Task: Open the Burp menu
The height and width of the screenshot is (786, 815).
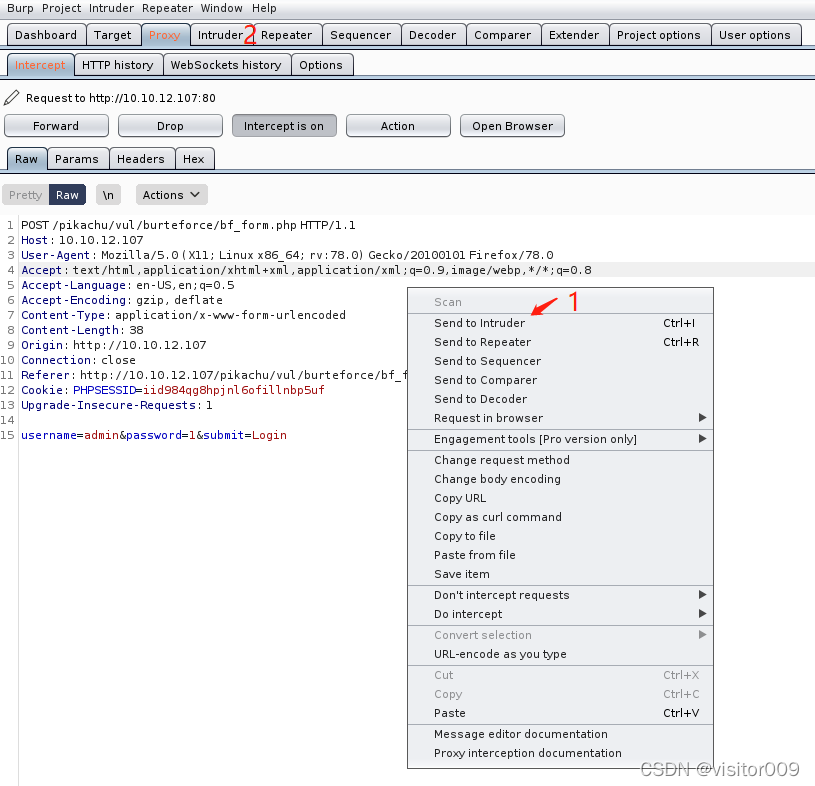Action: [x=20, y=8]
